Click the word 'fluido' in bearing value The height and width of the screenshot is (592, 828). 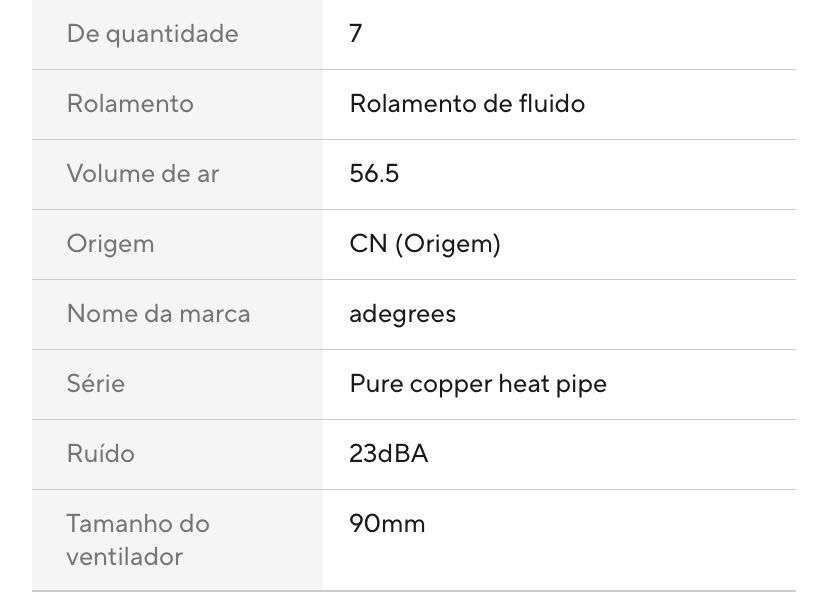point(553,104)
